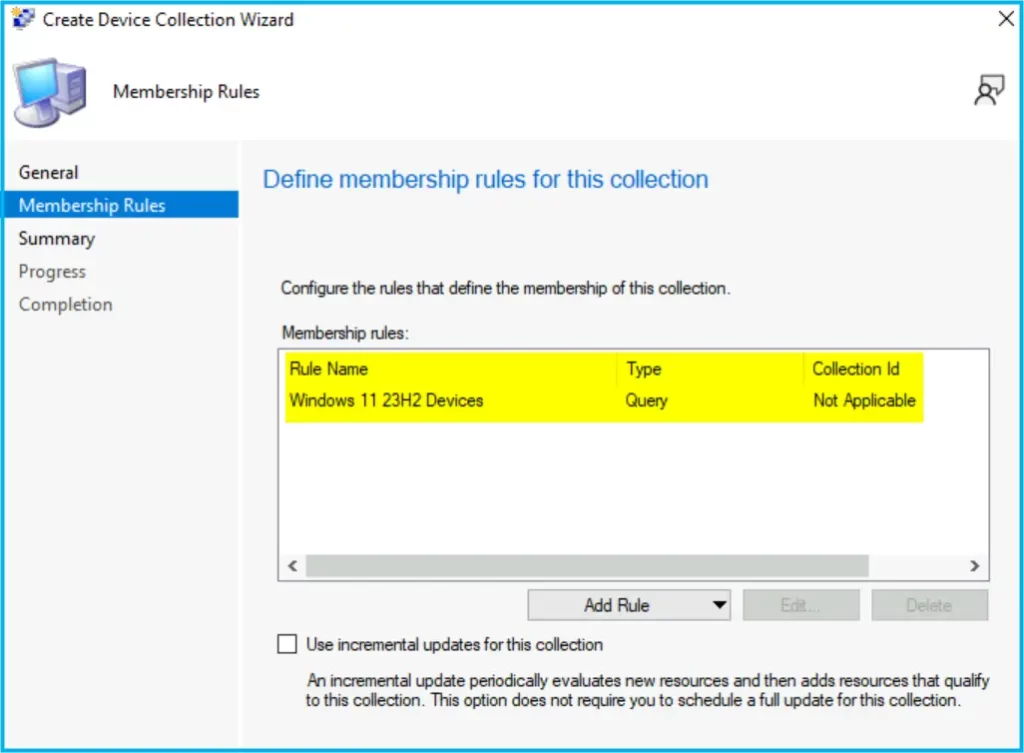Select the Completion wizard step
Image resolution: width=1024 pixels, height=753 pixels.
[65, 304]
